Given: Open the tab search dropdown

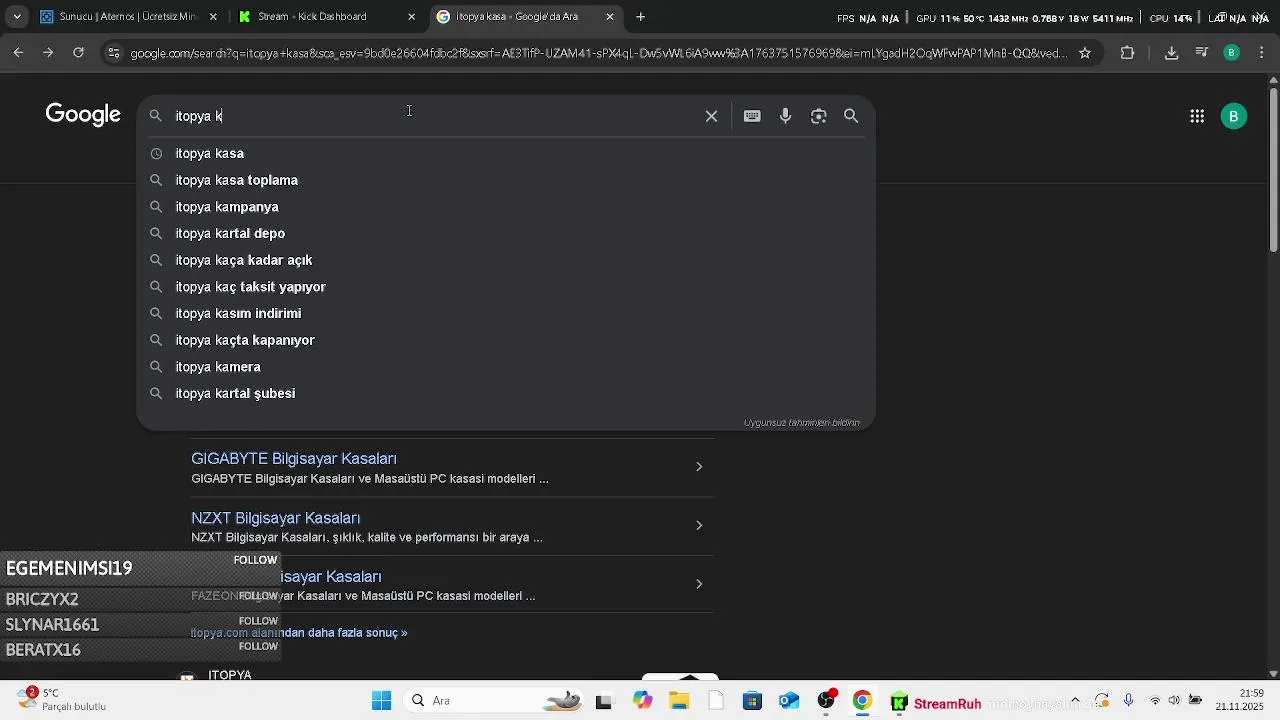Looking at the screenshot, I should point(17,17).
